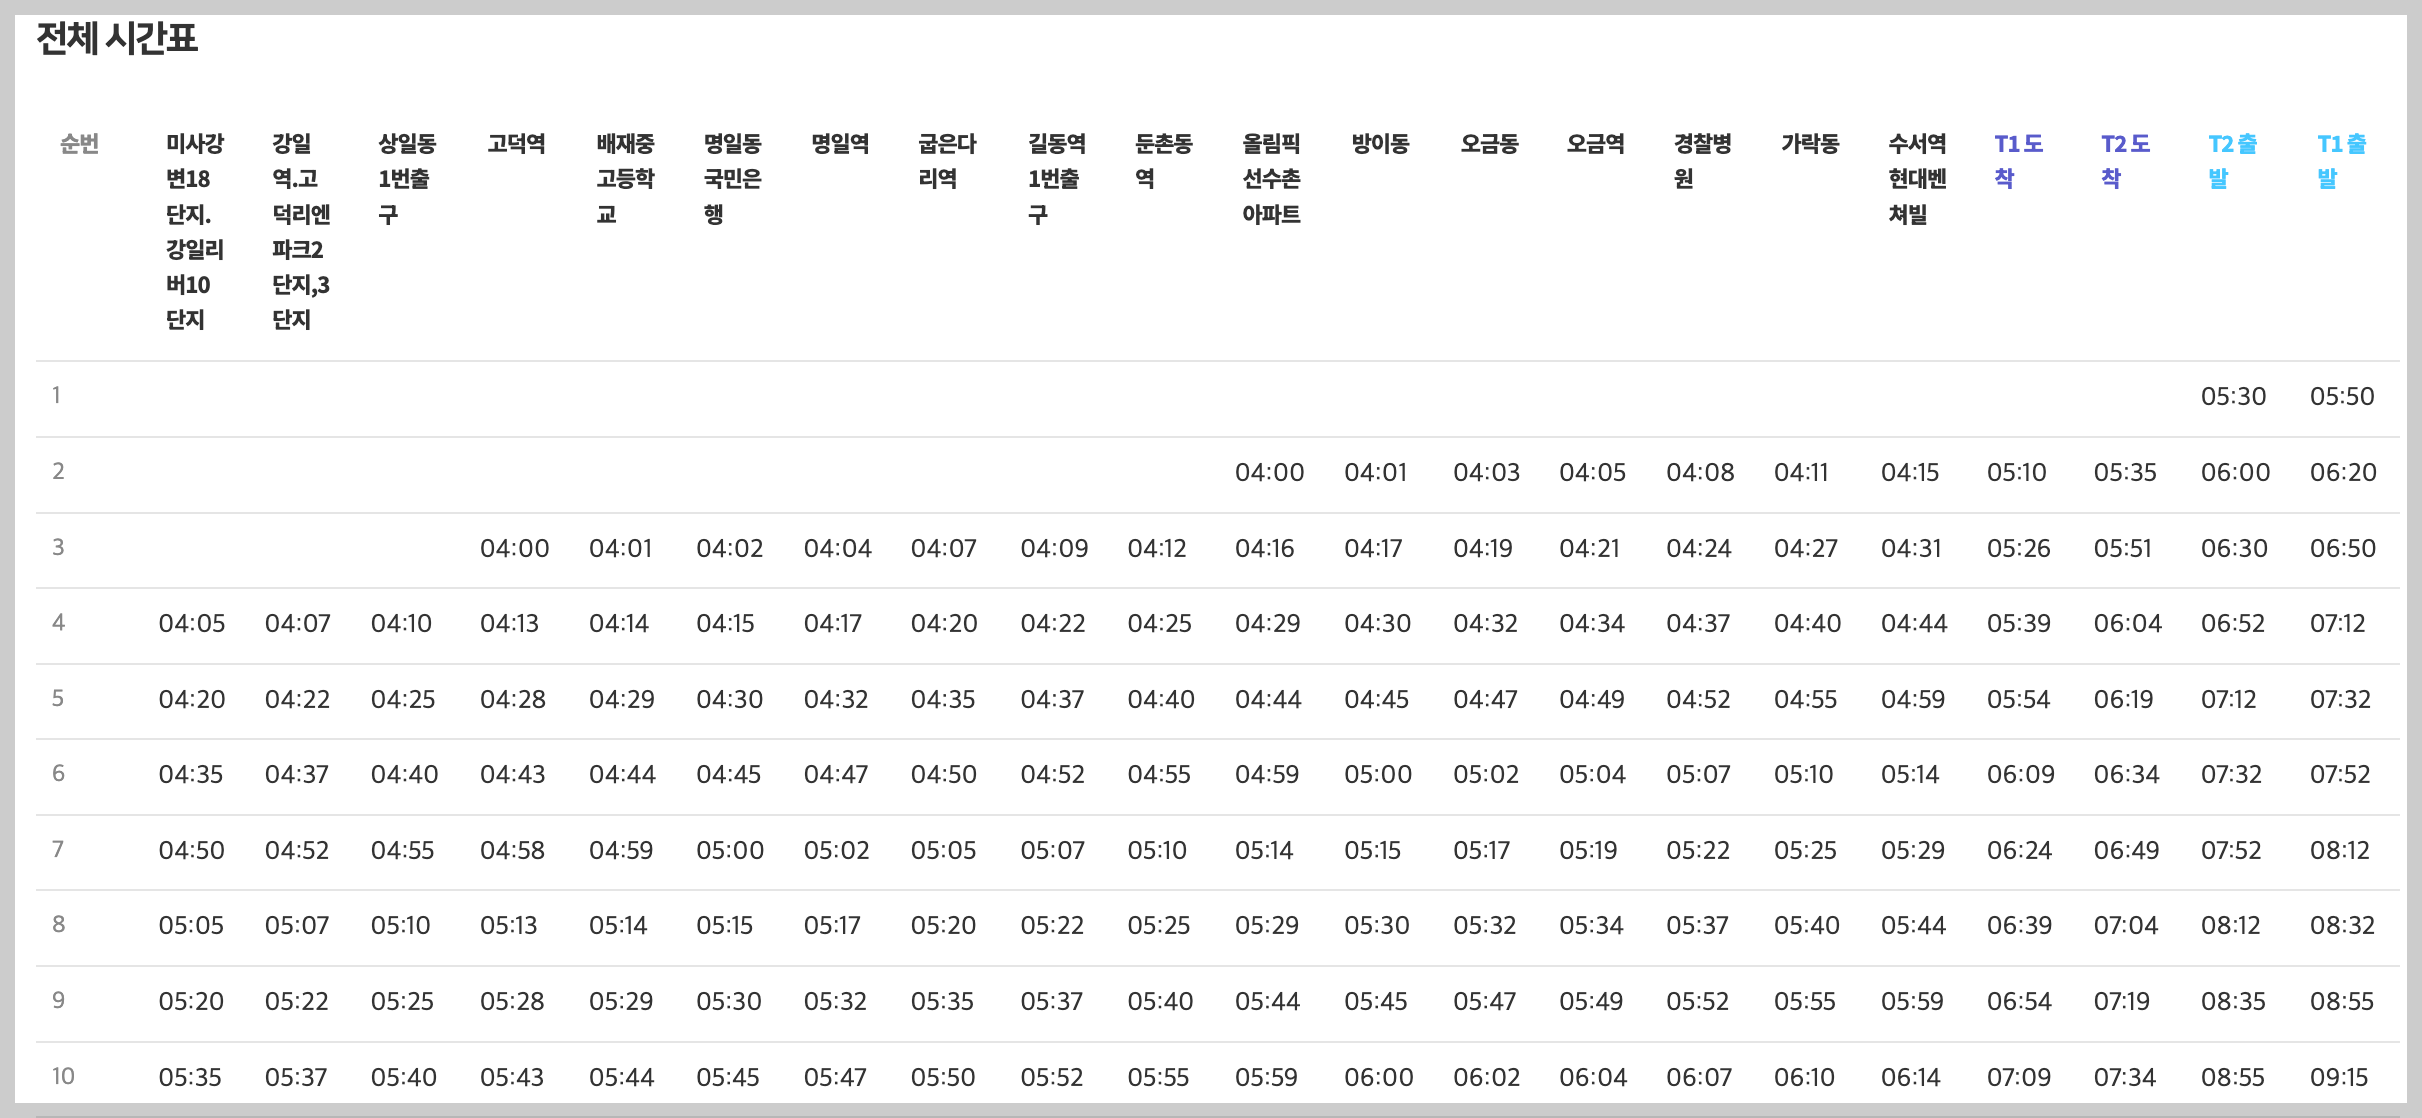Select row number 1 in the timetable
The image size is (2422, 1118).
pos(58,396)
